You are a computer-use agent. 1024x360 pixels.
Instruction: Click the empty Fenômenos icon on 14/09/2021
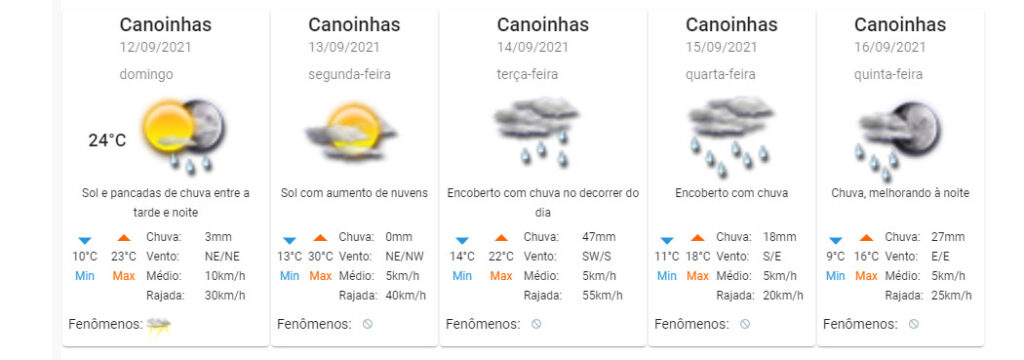(x=536, y=324)
